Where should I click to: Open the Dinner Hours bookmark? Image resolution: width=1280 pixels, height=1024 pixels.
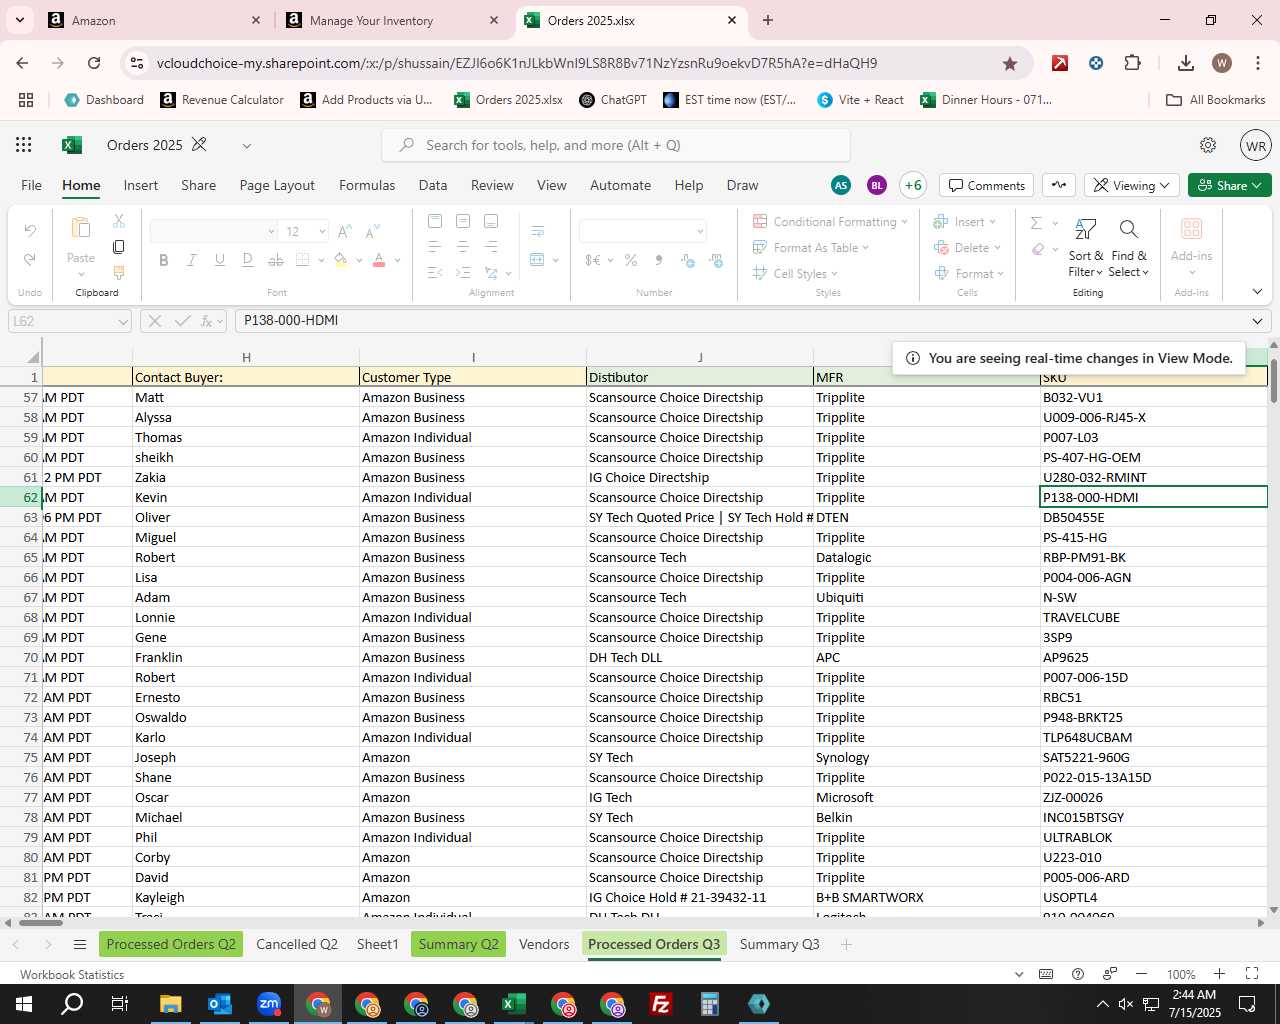pos(986,100)
